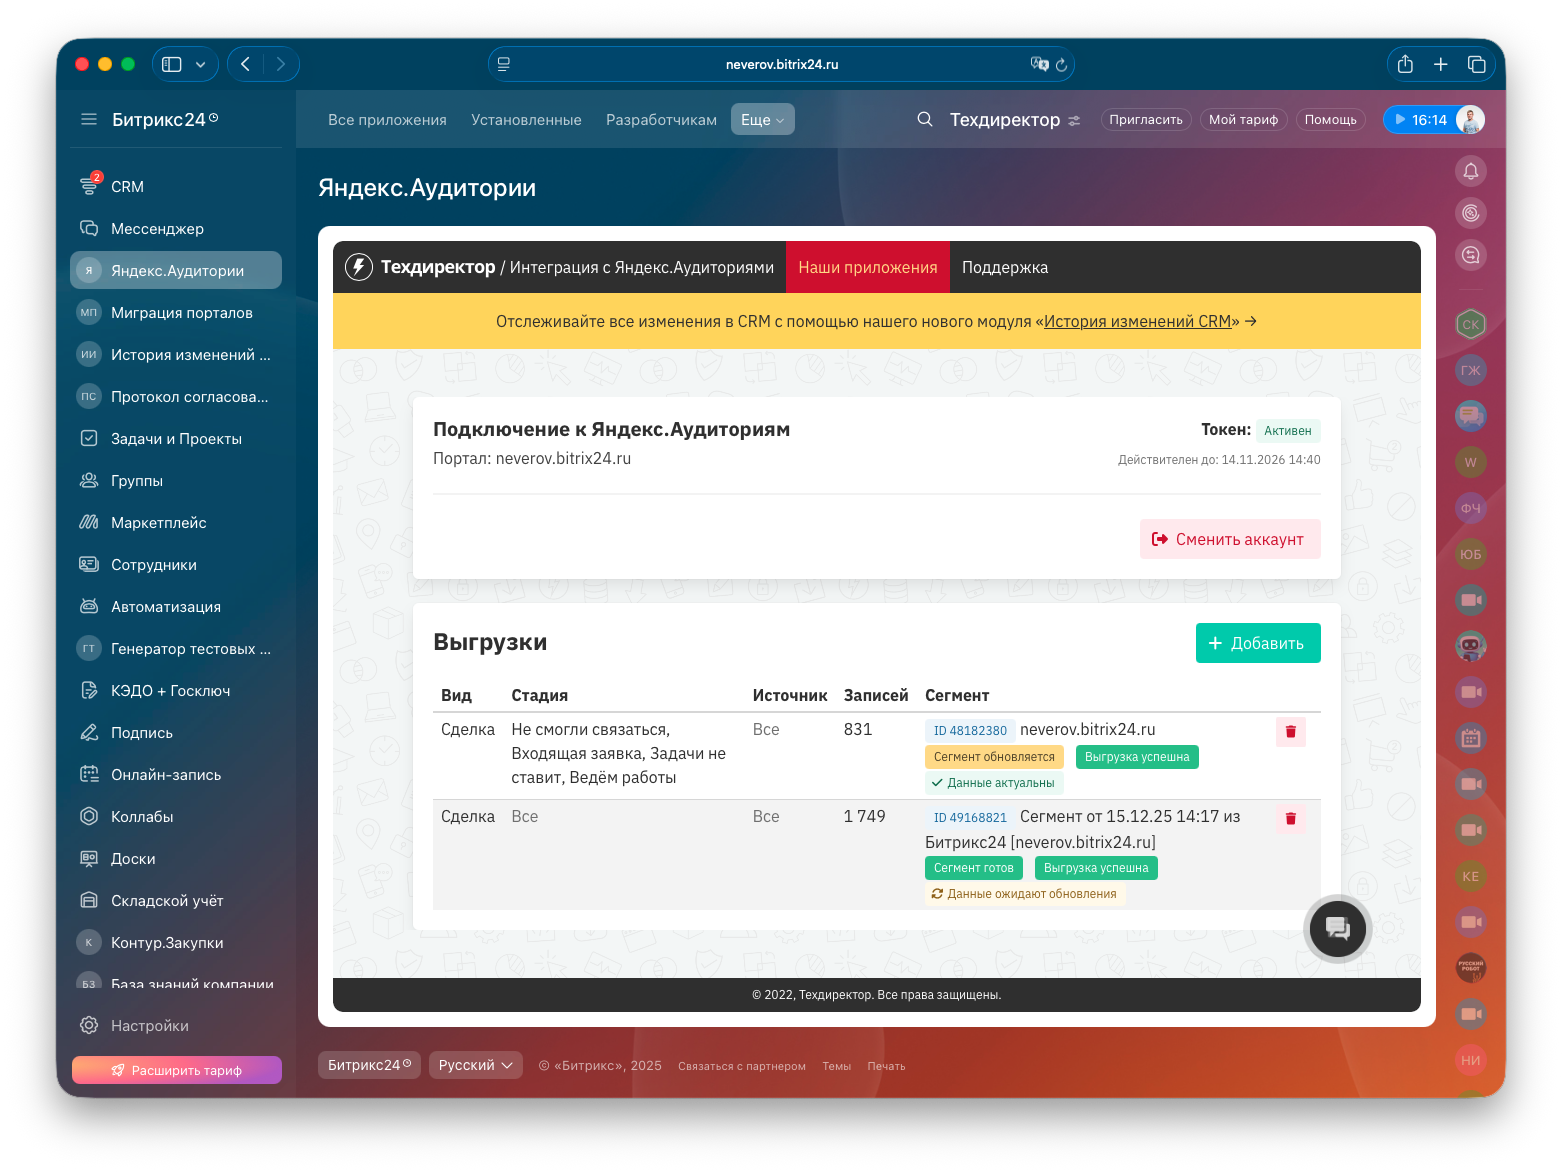The height and width of the screenshot is (1172, 1562).
Task: Open the KE chat avatar
Action: (1471, 876)
